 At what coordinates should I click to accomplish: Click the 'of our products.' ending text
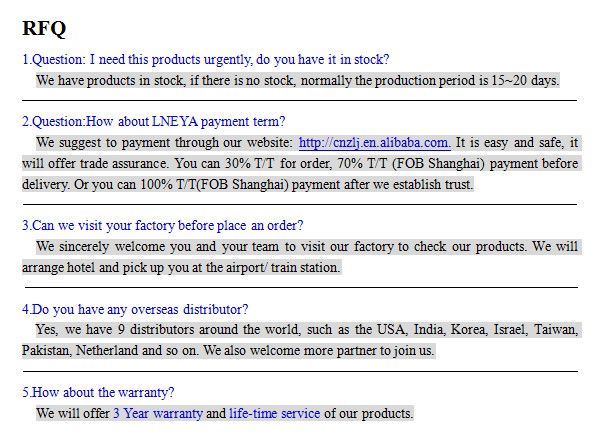pos(369,414)
